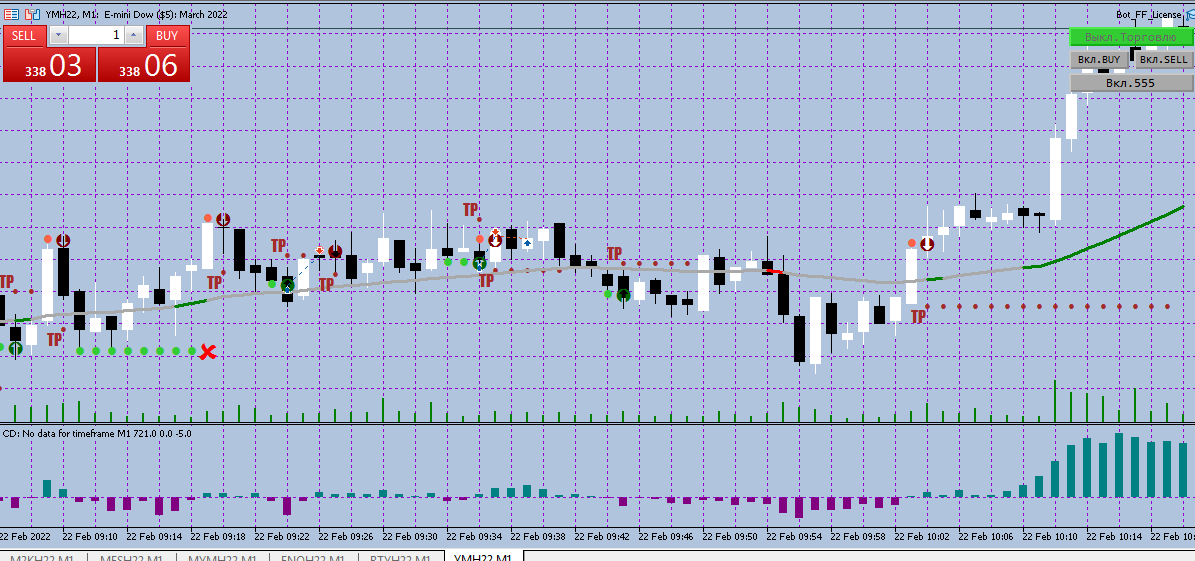Viewport: 1195px width, 561px height.
Task: Select the buy arrow marker near 09:42
Action: pyautogui.click(x=623, y=295)
